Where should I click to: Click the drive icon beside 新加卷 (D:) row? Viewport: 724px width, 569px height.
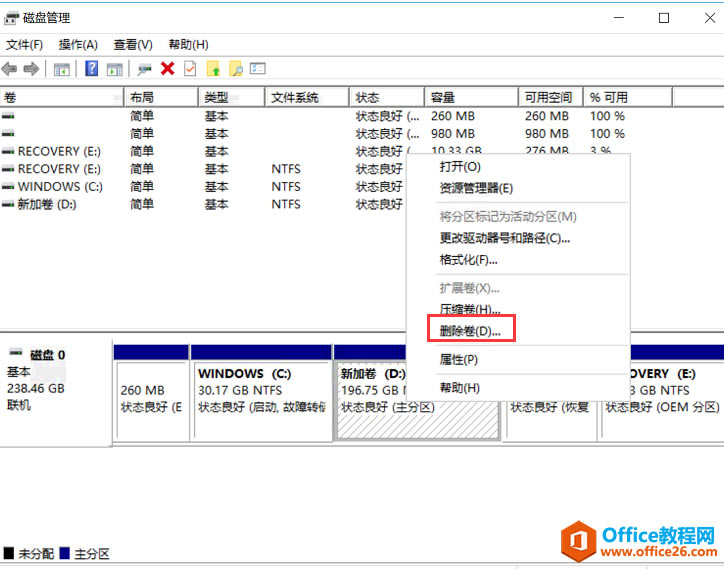pos(8,204)
